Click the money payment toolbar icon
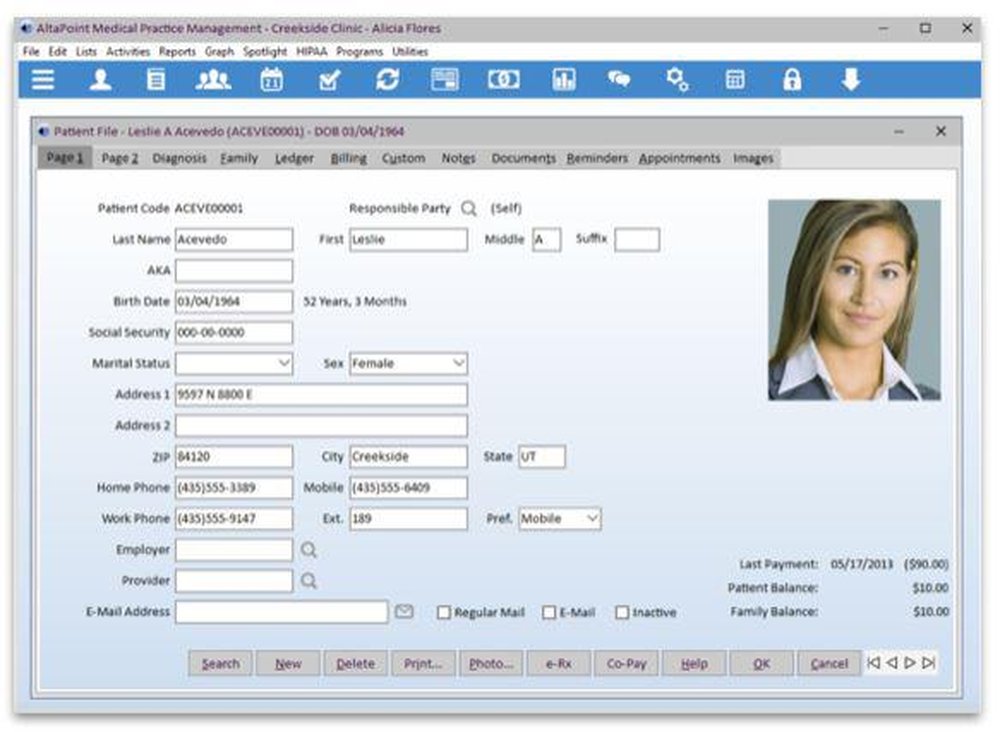This screenshot has width=1000, height=732. [503, 80]
